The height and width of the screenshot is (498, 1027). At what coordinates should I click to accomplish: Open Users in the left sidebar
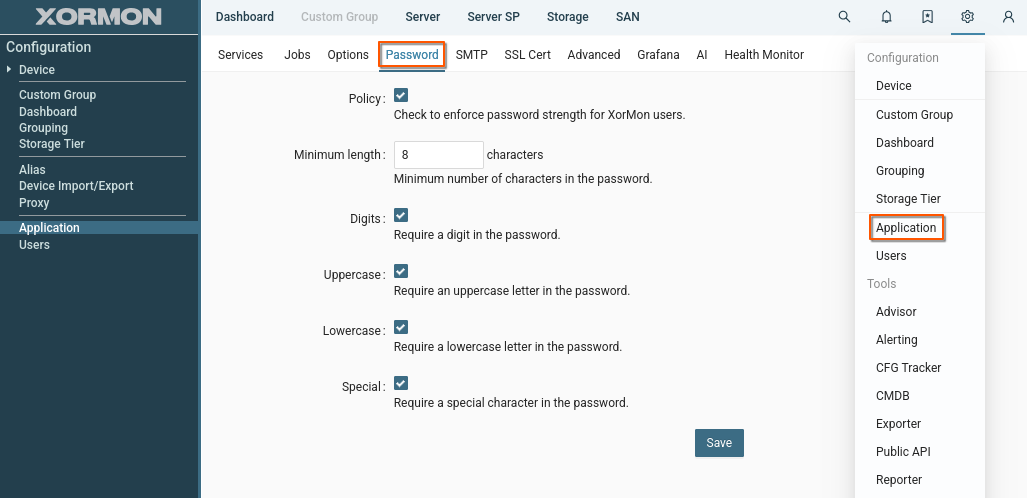point(34,245)
